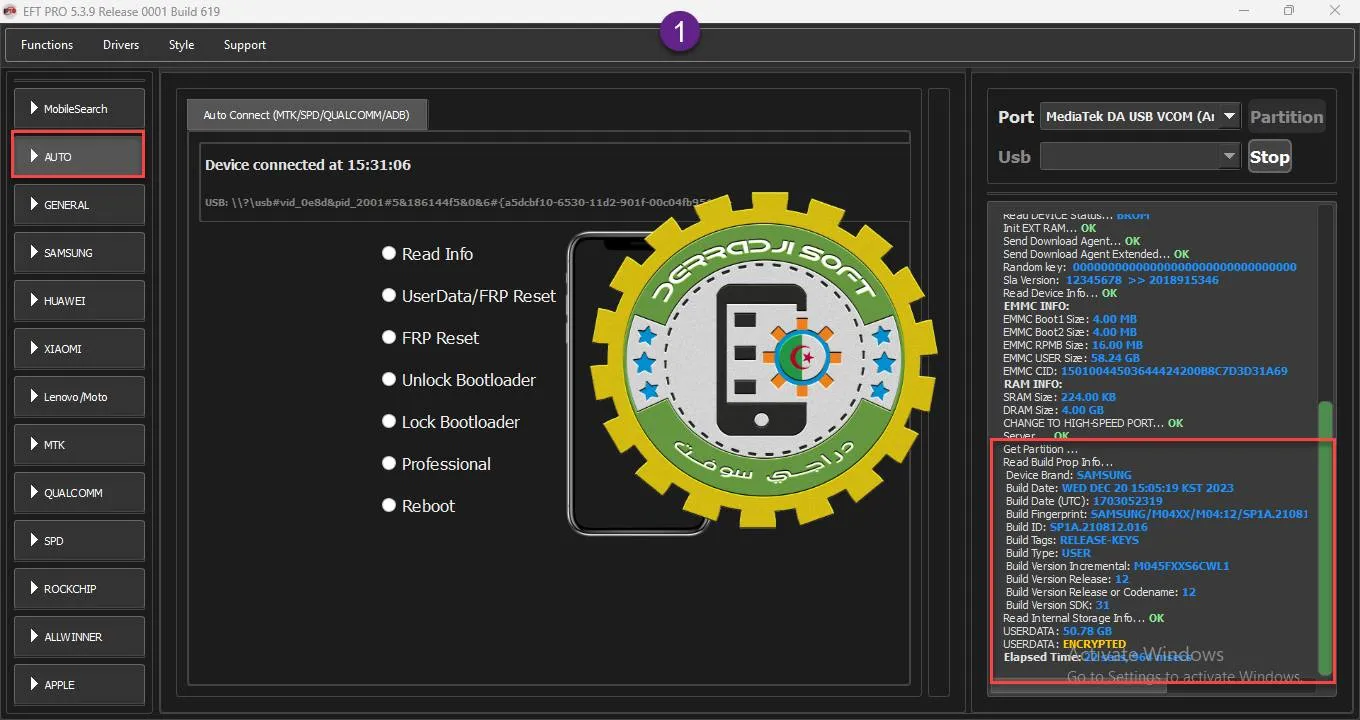
Task: Select the Reboot radio option
Action: 389,506
